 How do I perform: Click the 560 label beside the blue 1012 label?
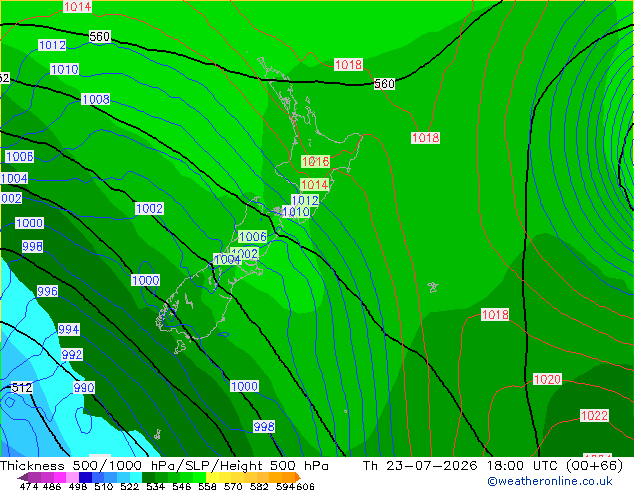click(99, 36)
